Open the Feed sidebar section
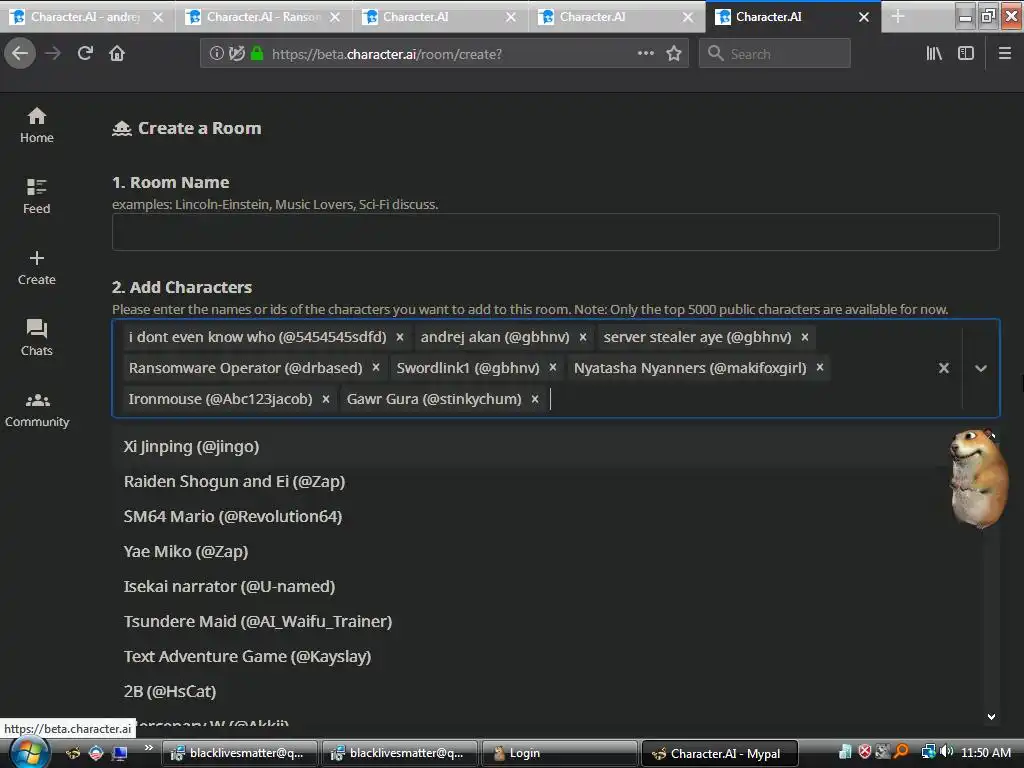1024x768 pixels. coord(37,196)
